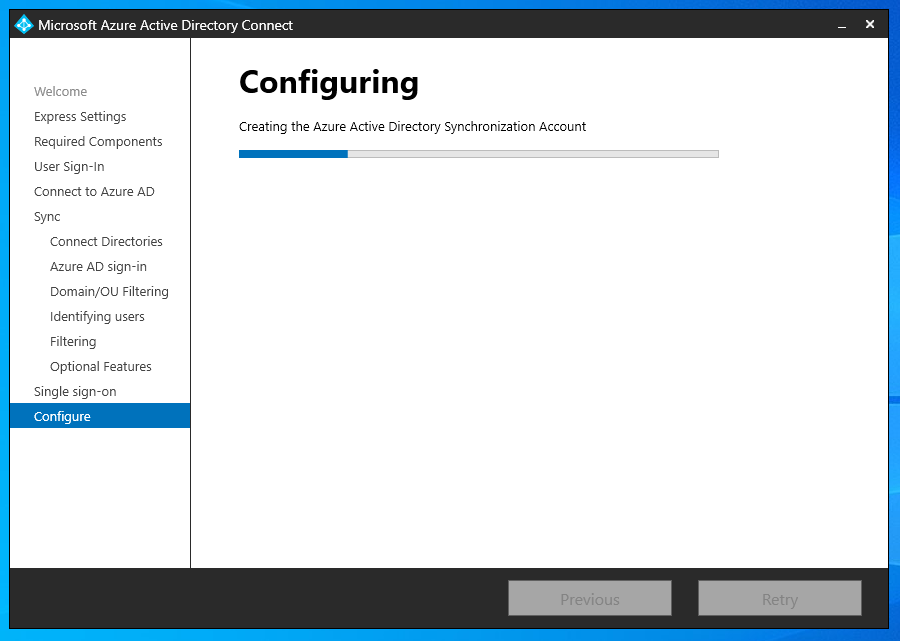
Task: Open Optional Features sub-step
Action: 100,367
